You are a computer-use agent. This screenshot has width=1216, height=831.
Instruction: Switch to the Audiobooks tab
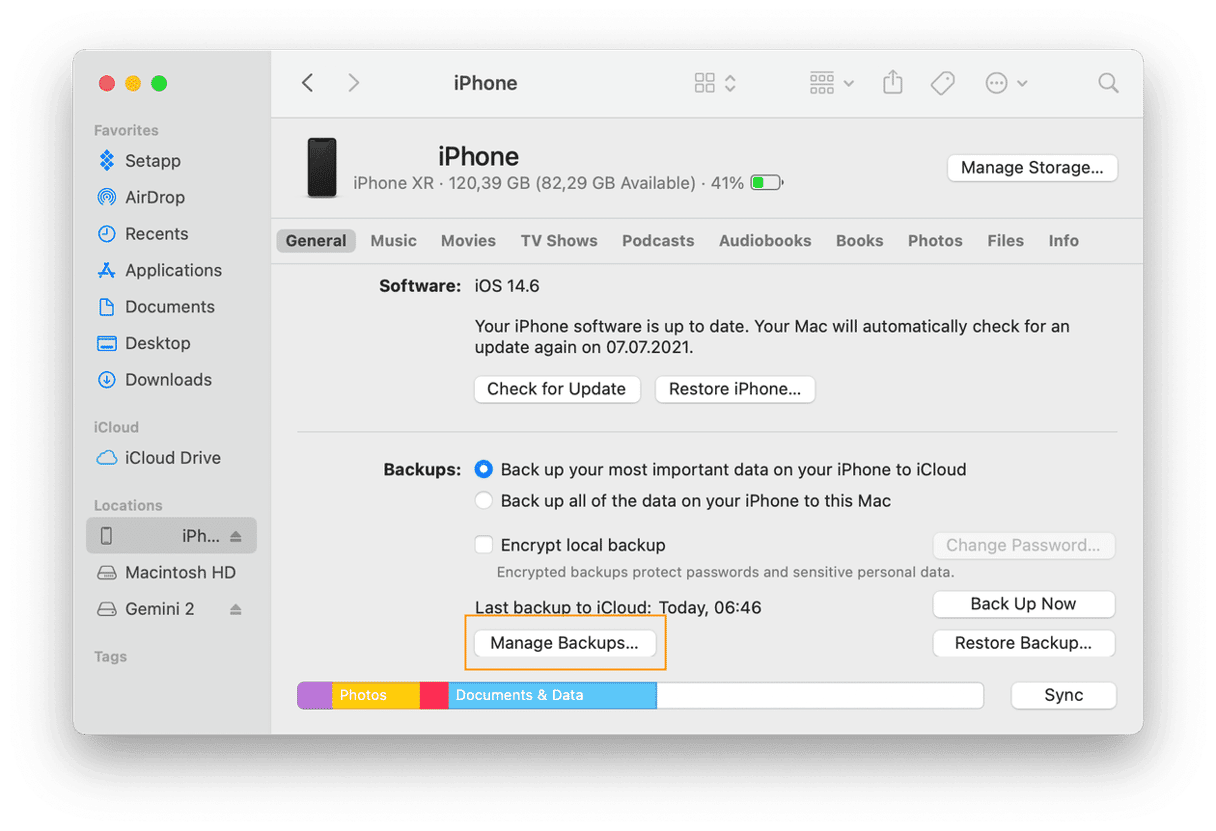pos(765,241)
